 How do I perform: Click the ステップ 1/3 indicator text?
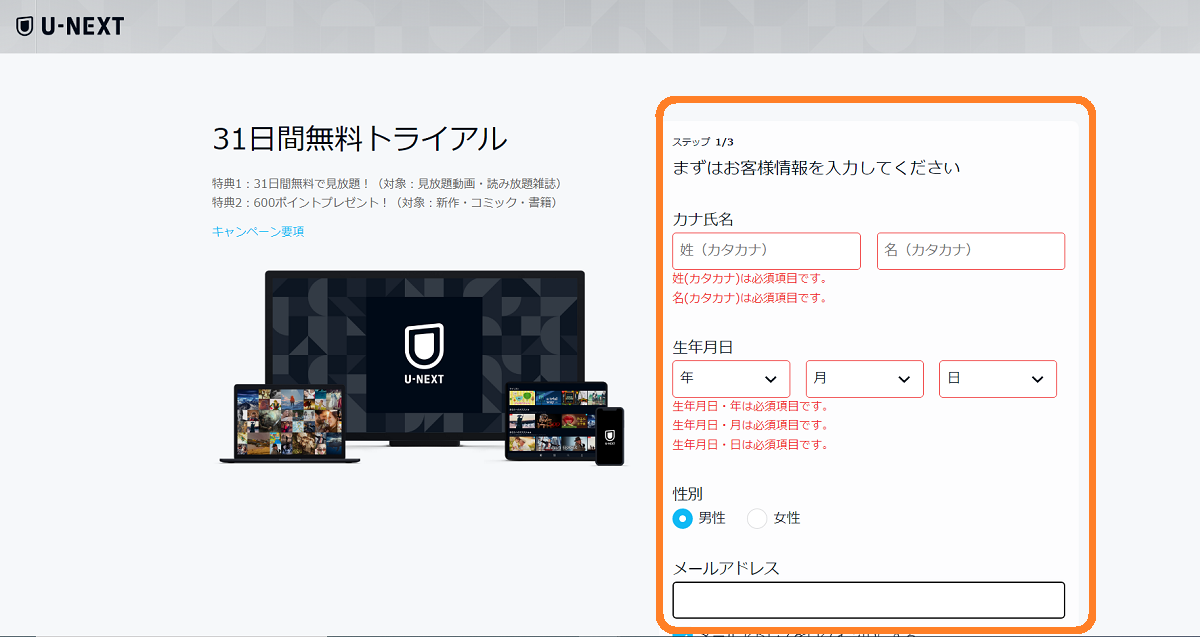point(703,142)
